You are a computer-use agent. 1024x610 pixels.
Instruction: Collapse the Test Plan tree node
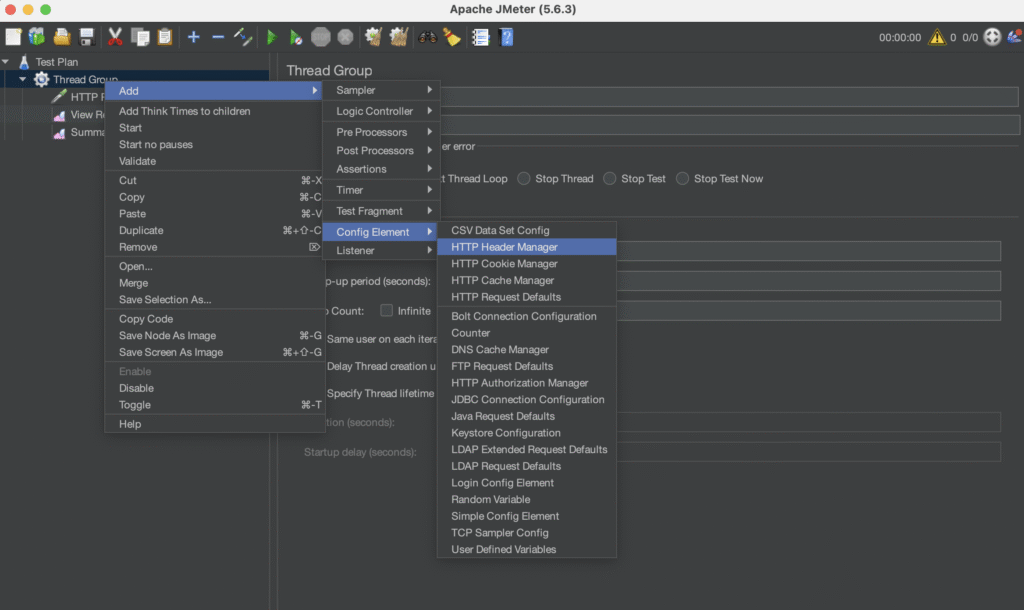6,62
